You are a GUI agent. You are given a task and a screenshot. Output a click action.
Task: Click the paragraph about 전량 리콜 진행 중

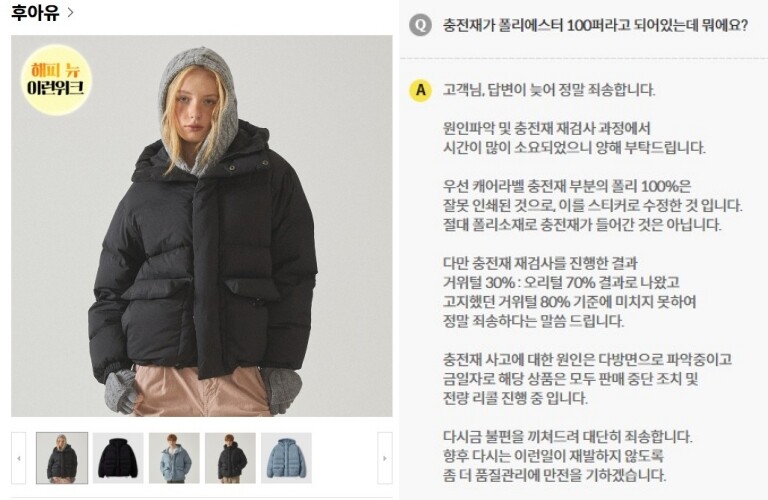point(515,398)
